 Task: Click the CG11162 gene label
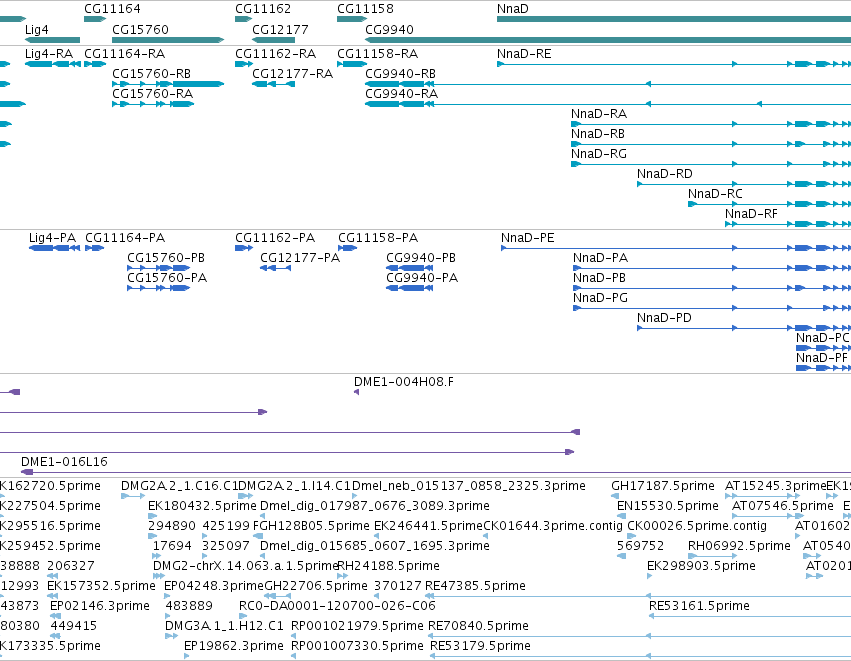point(263,9)
